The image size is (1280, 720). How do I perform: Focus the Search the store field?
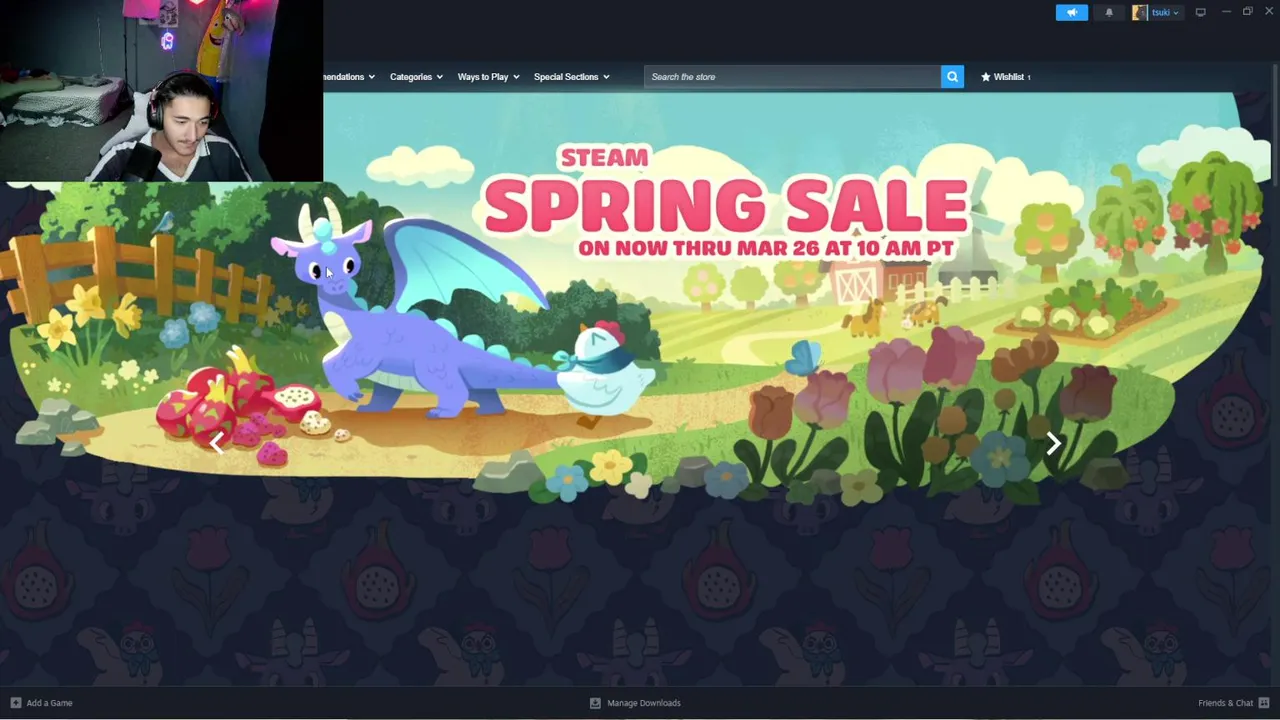(x=792, y=77)
